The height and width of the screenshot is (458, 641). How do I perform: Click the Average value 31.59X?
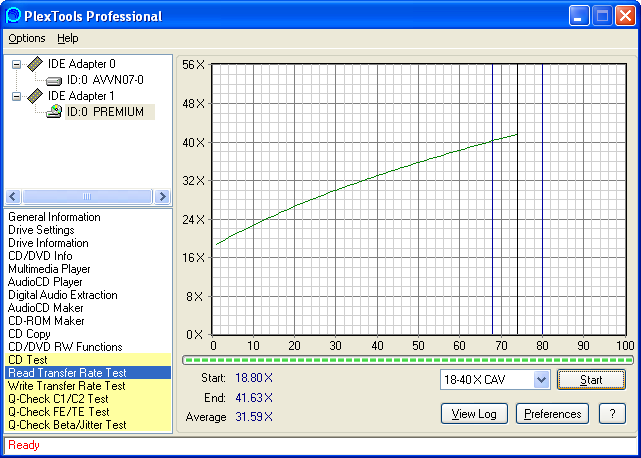pos(254,417)
